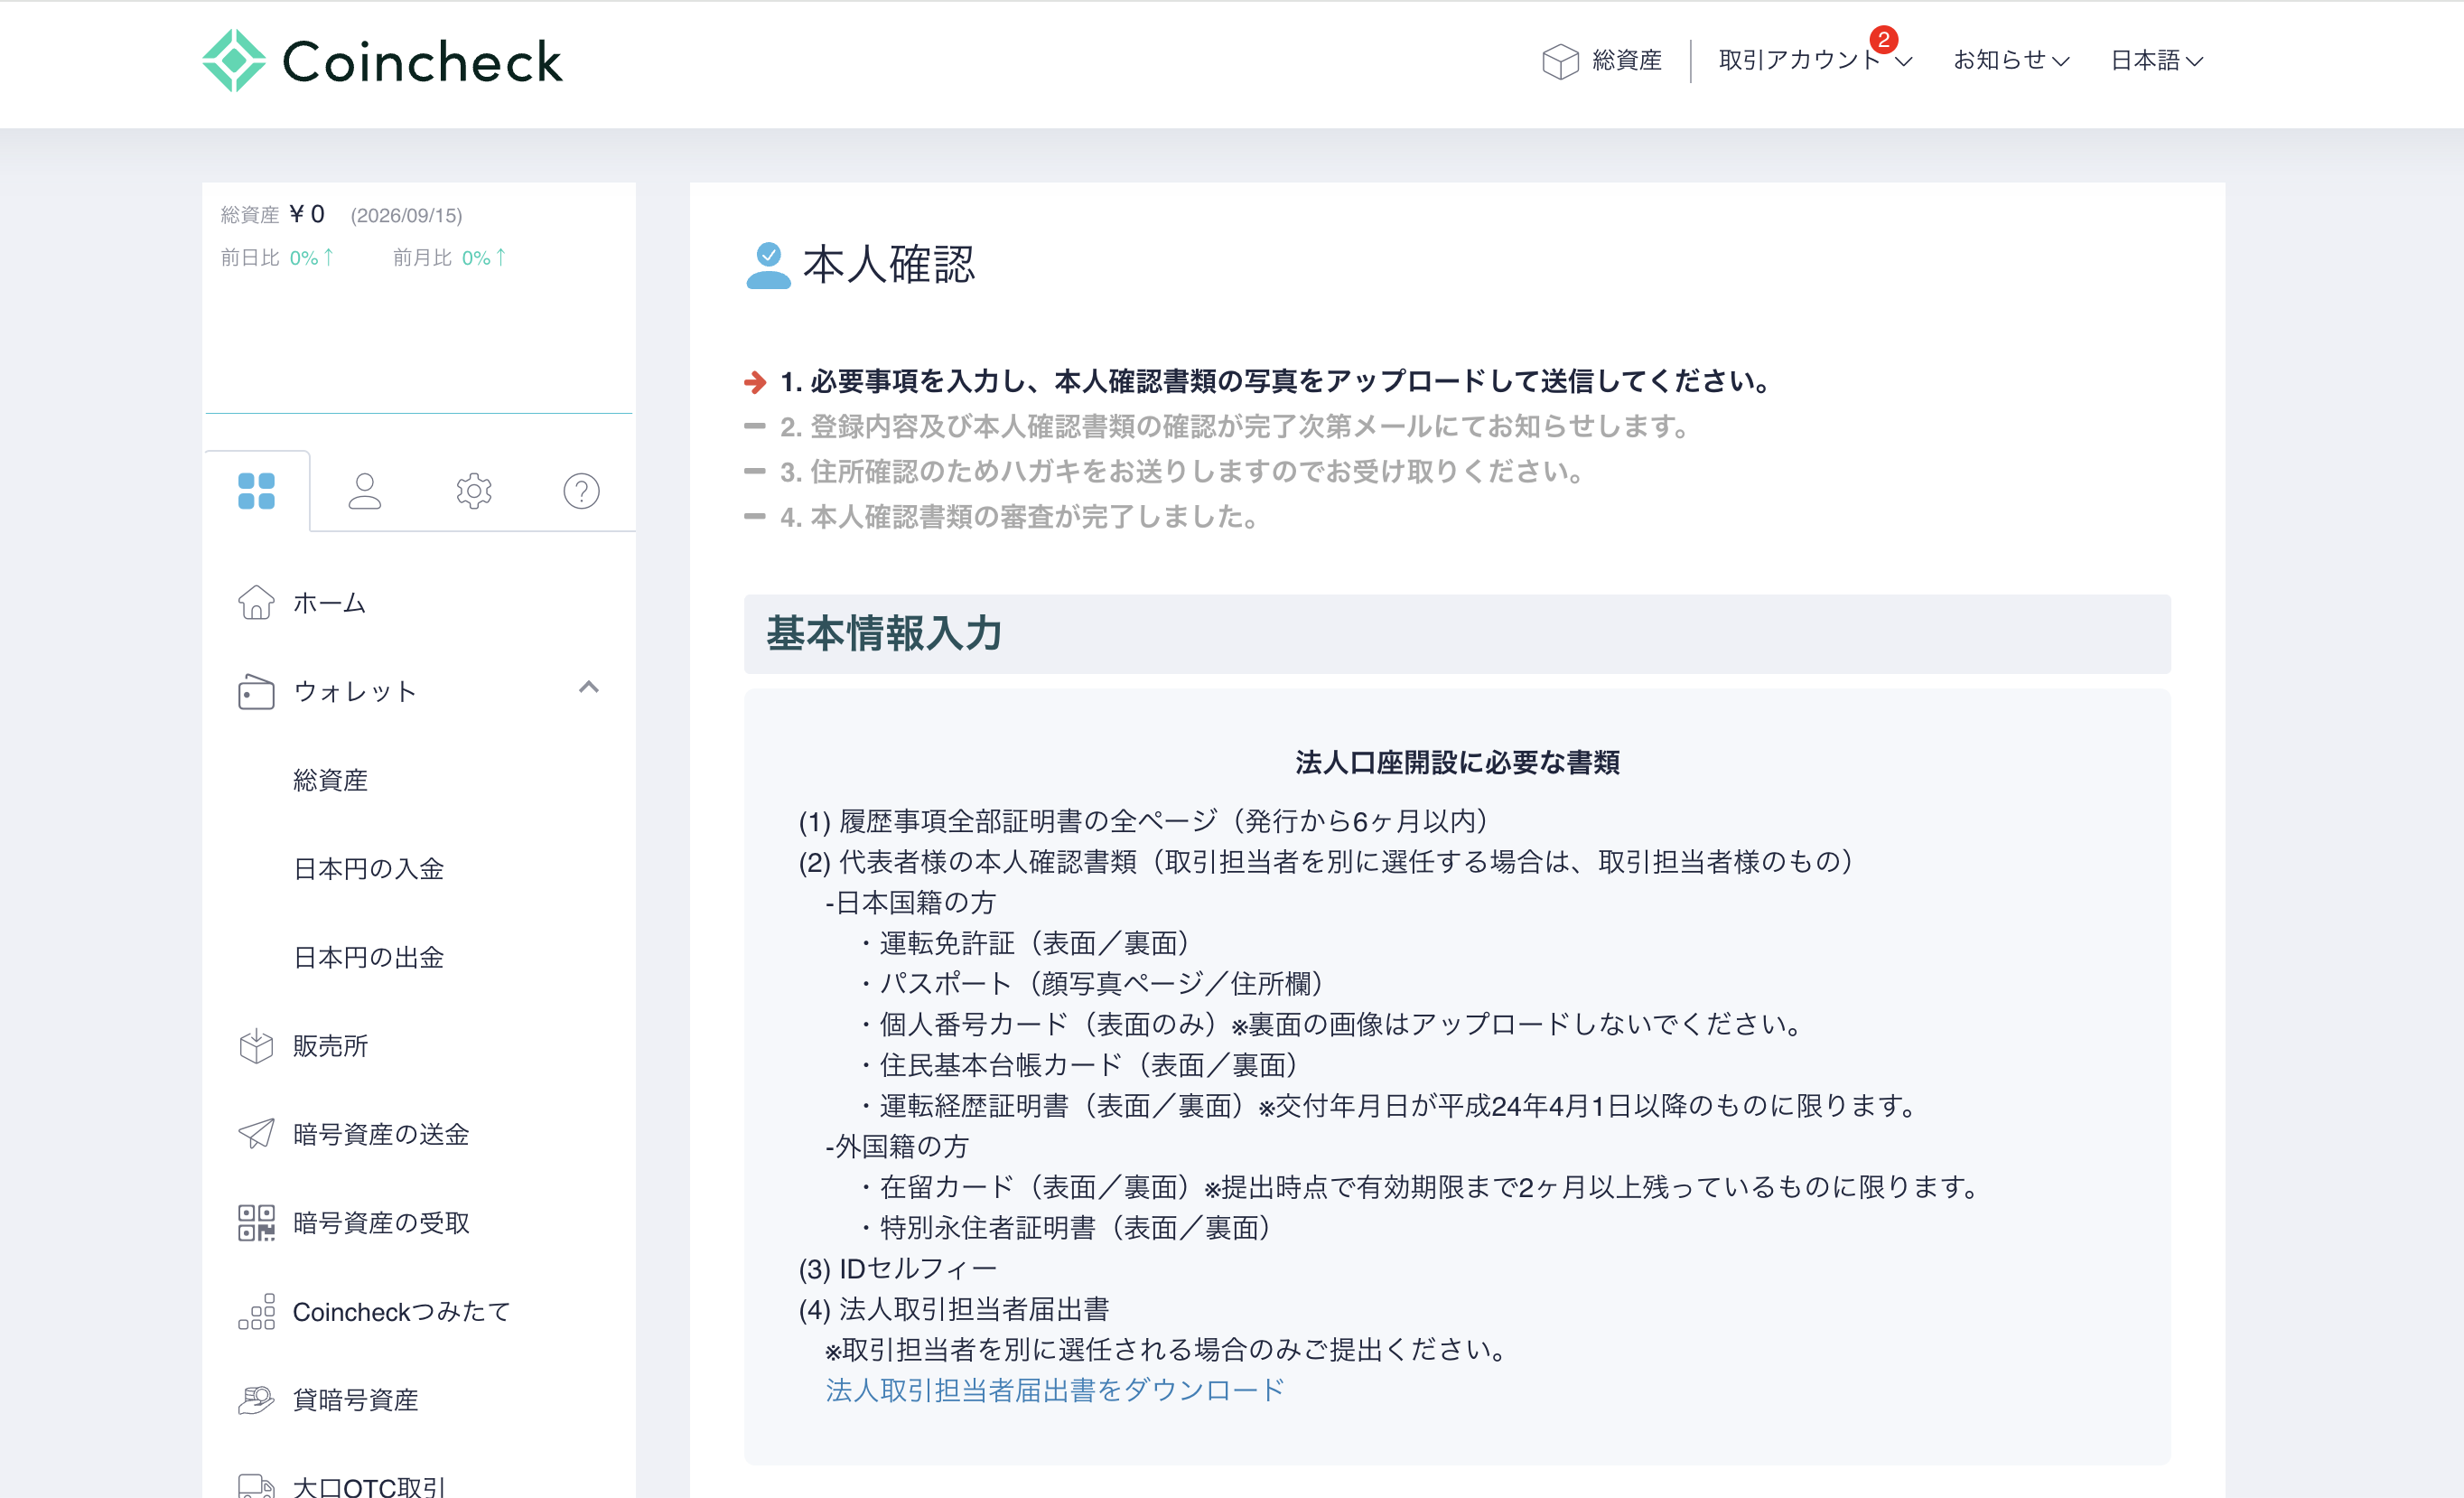Click the 前月比 0% value
This screenshot has height=1498, width=2464.
pos(483,258)
